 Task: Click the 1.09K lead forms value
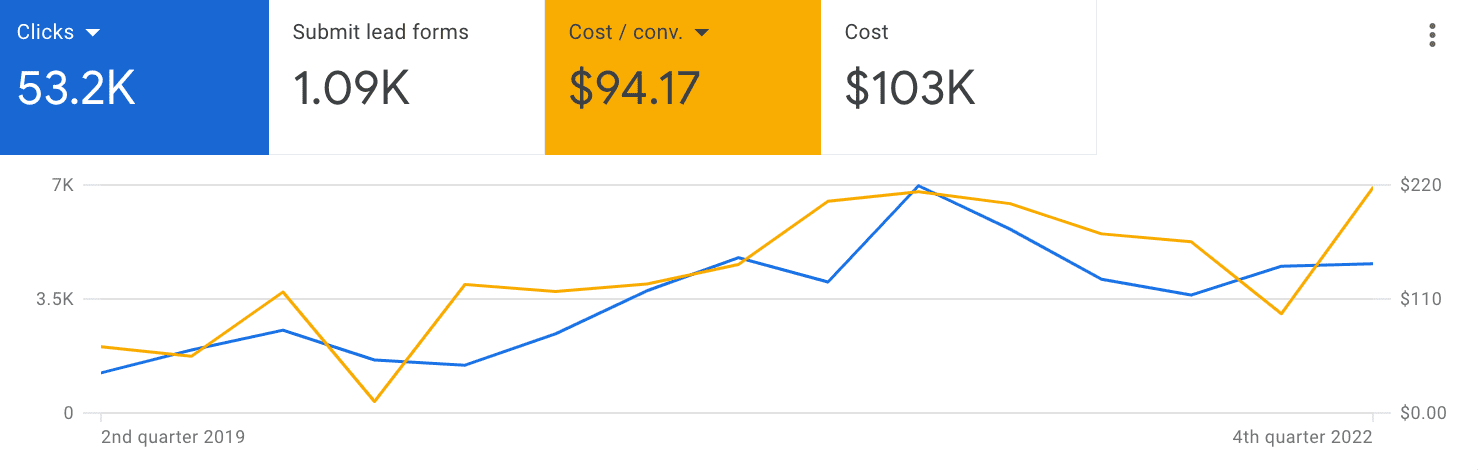pos(351,89)
